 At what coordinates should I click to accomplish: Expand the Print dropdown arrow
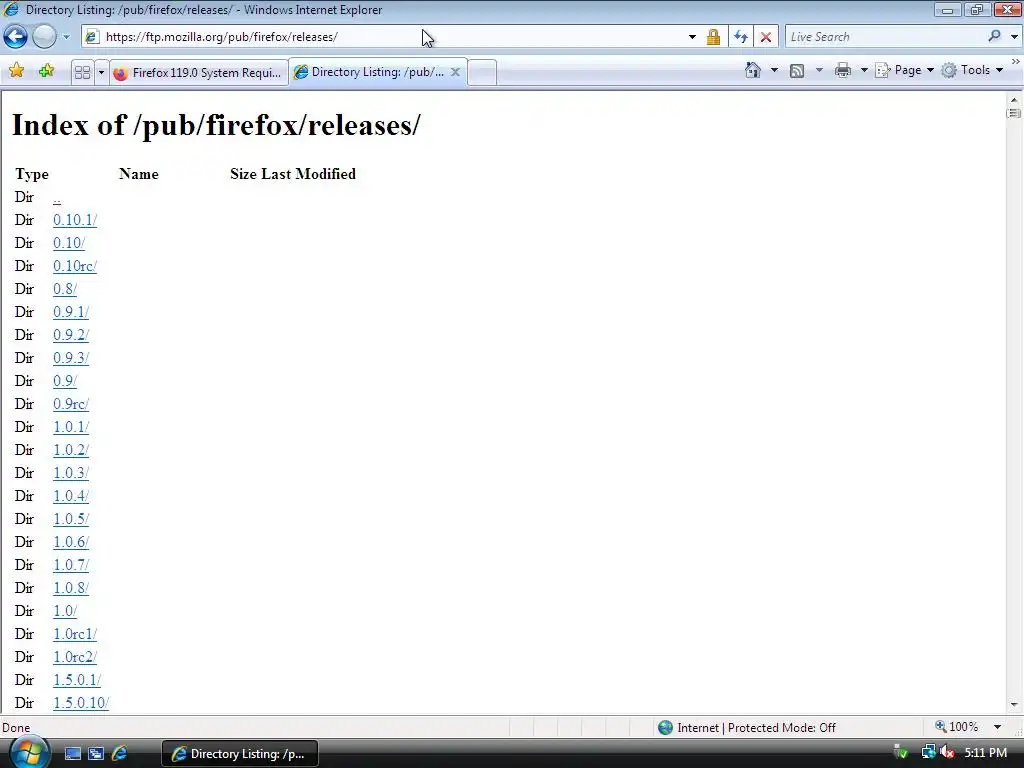coord(863,70)
